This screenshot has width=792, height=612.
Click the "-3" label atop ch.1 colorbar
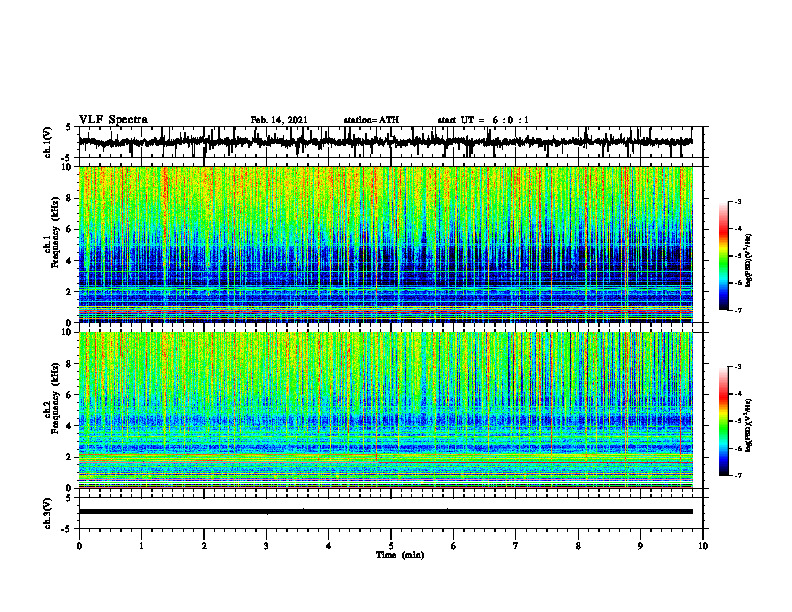coord(738,202)
